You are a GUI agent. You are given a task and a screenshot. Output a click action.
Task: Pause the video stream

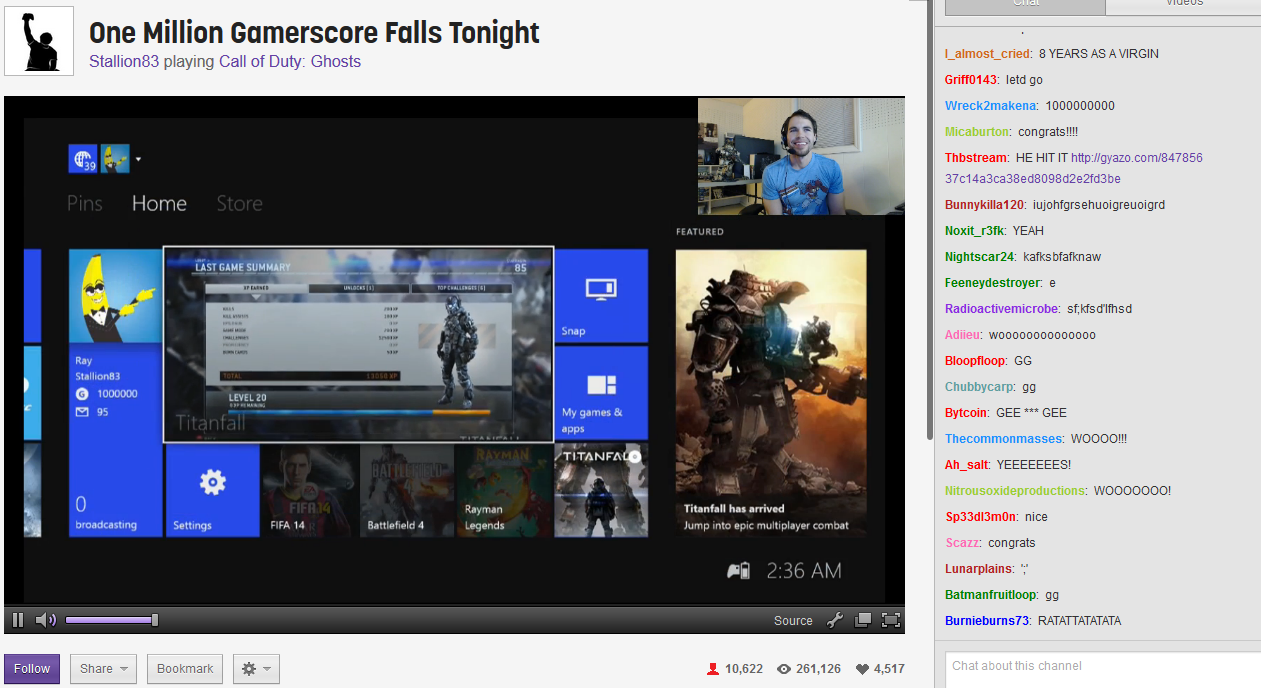pyautogui.click(x=18, y=620)
